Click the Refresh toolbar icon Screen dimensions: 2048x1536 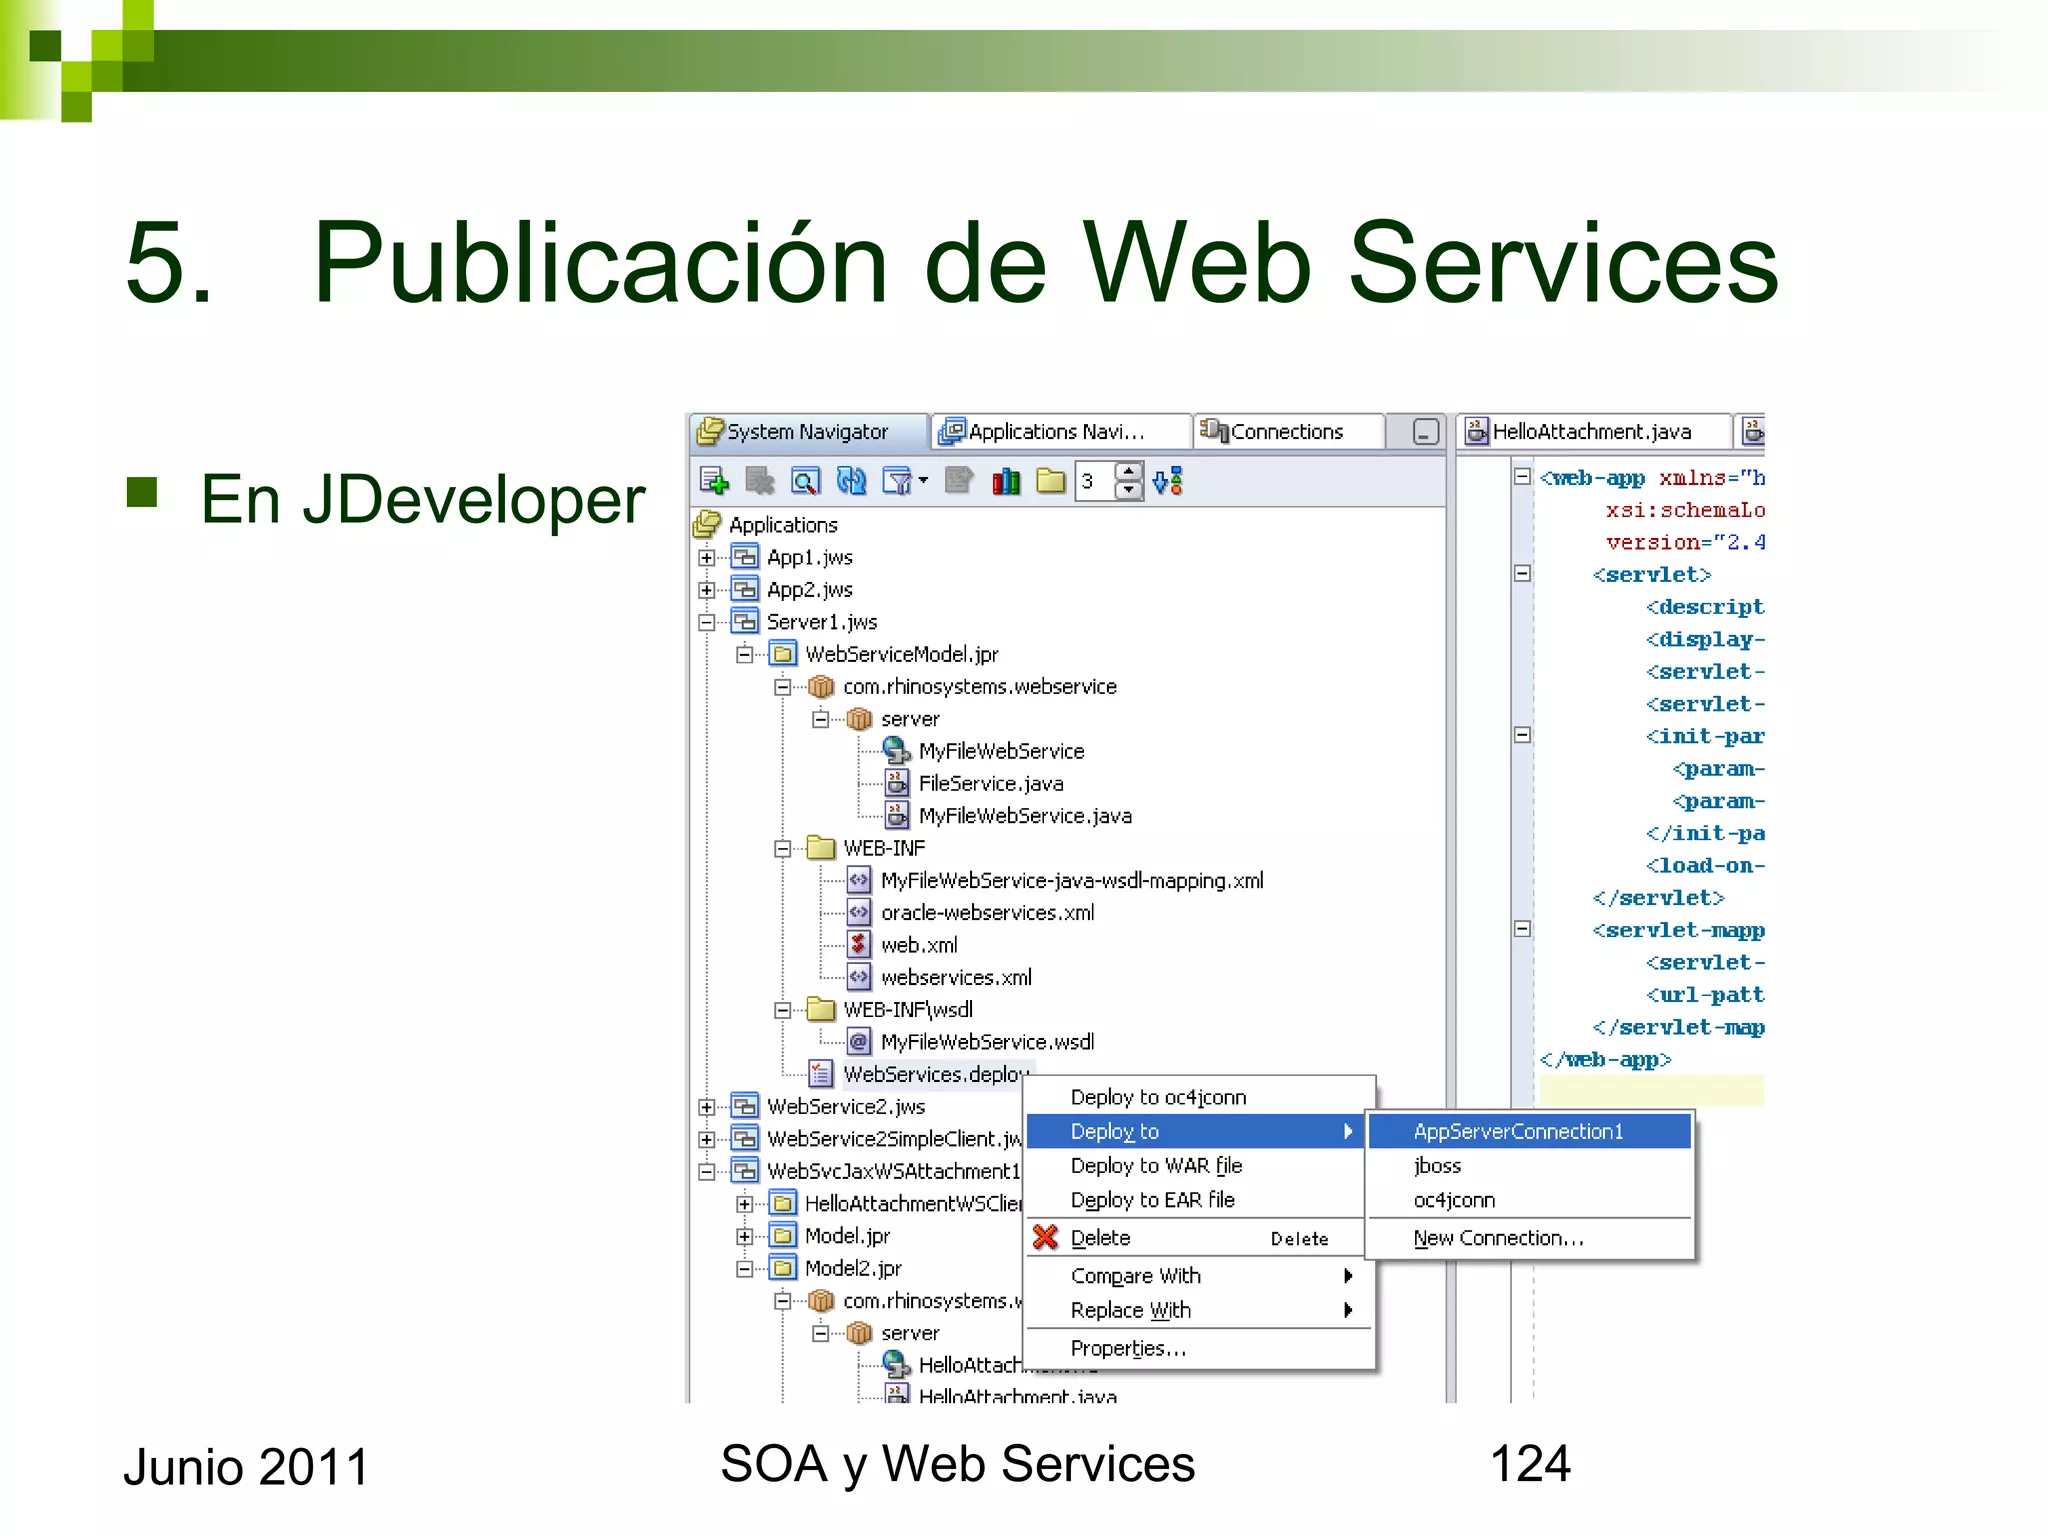coord(851,481)
